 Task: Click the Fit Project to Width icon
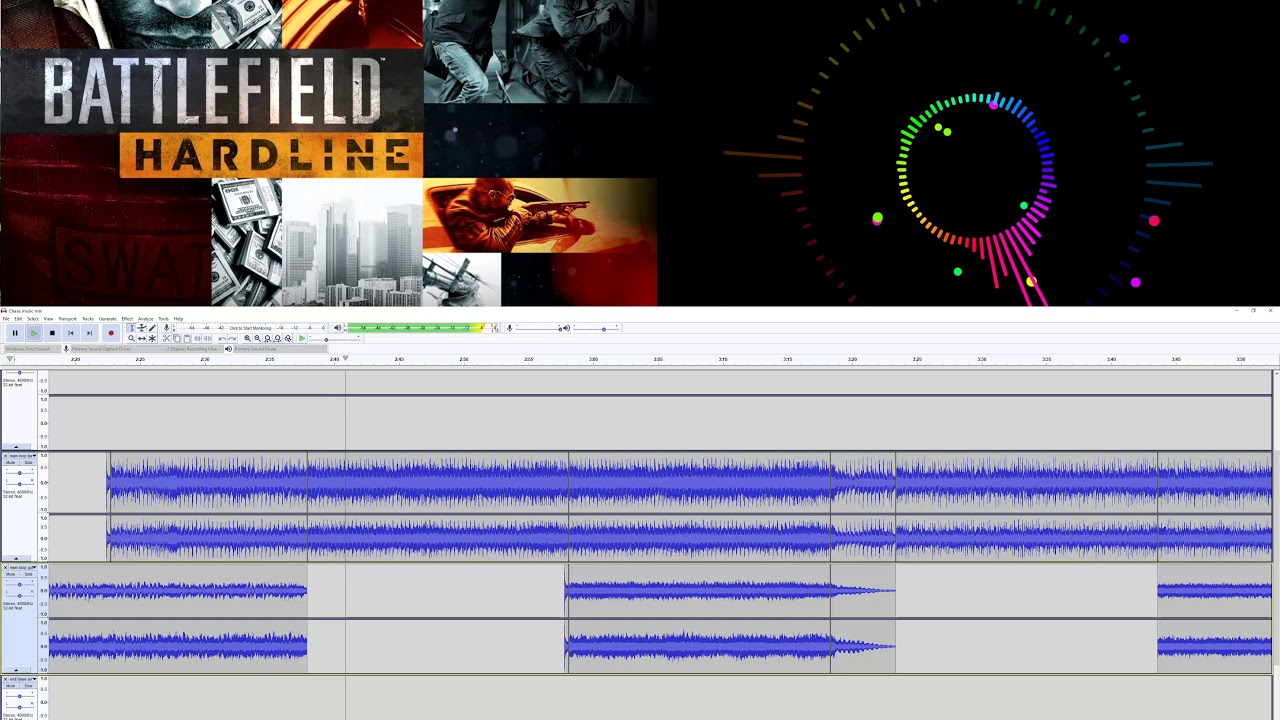[x=277, y=339]
